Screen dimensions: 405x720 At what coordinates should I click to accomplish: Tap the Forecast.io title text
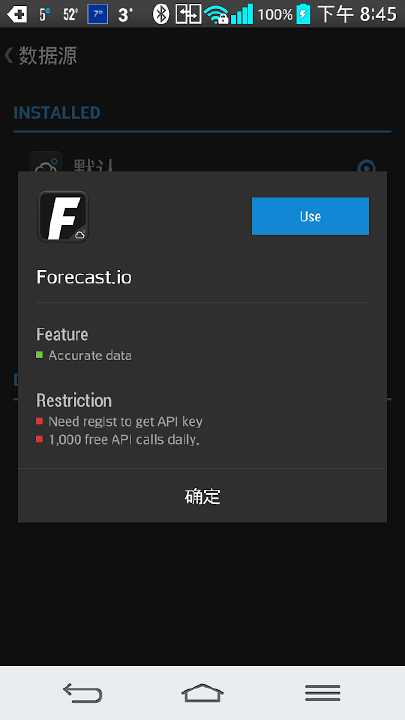84,277
